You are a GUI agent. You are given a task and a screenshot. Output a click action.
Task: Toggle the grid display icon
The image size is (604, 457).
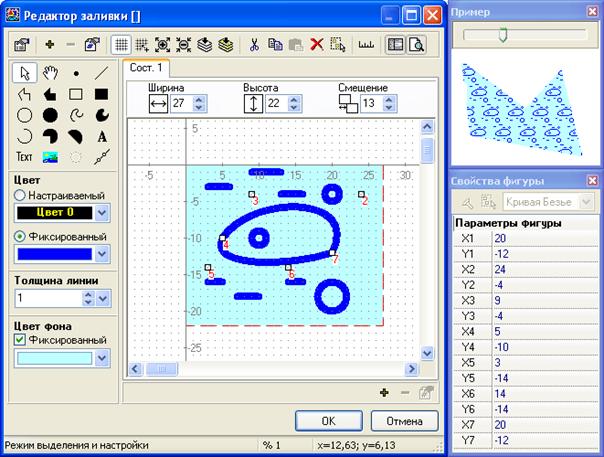(x=121, y=44)
